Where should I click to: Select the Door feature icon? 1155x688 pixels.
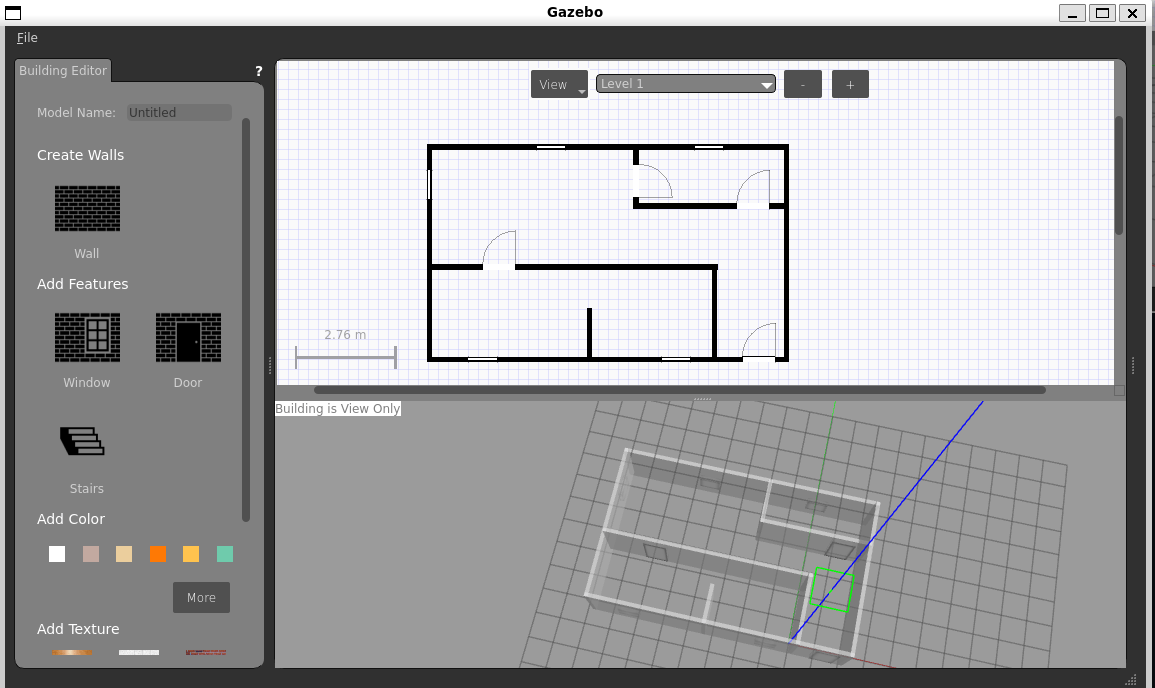[188, 337]
